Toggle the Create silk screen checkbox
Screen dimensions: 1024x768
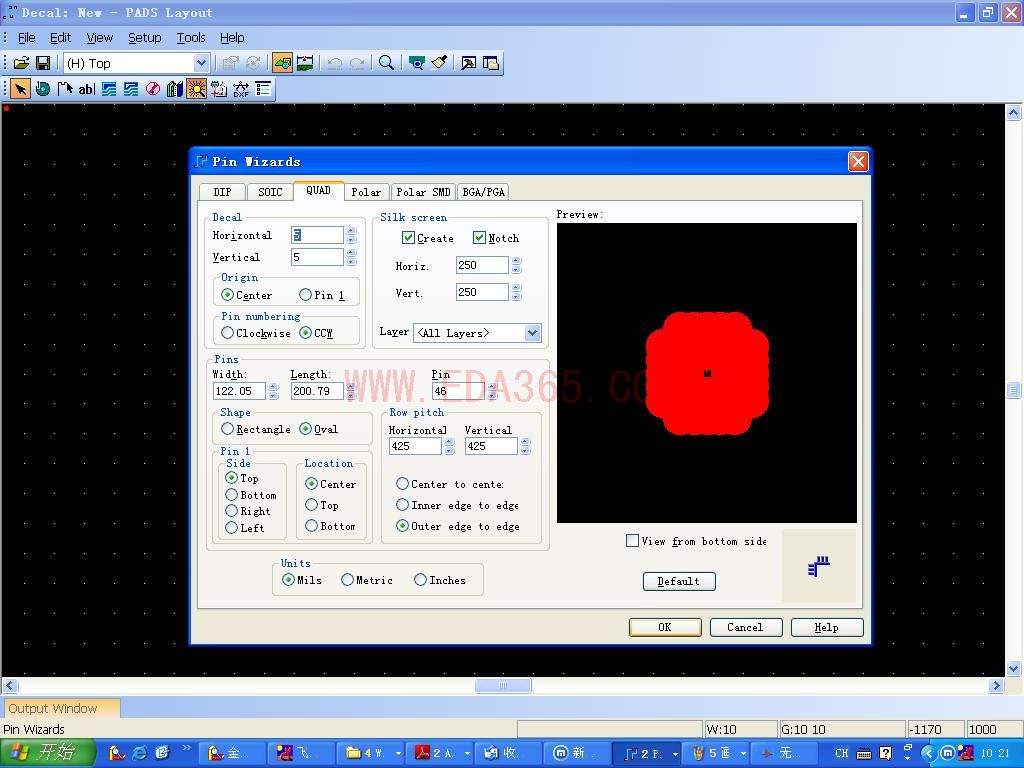click(408, 238)
